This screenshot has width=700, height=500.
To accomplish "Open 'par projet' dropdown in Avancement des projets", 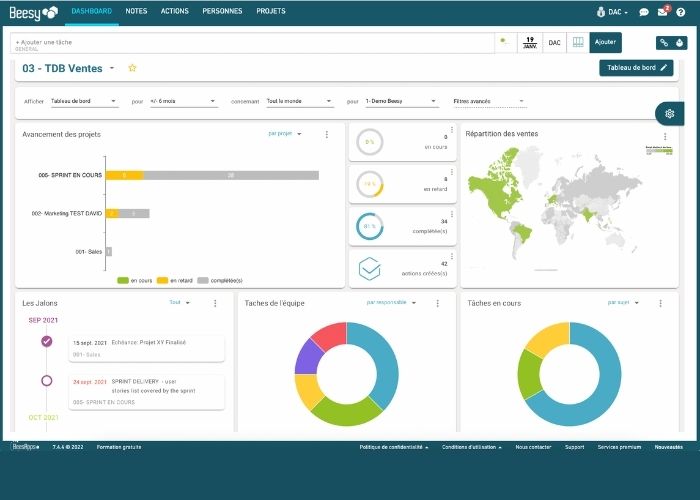I will click(285, 133).
